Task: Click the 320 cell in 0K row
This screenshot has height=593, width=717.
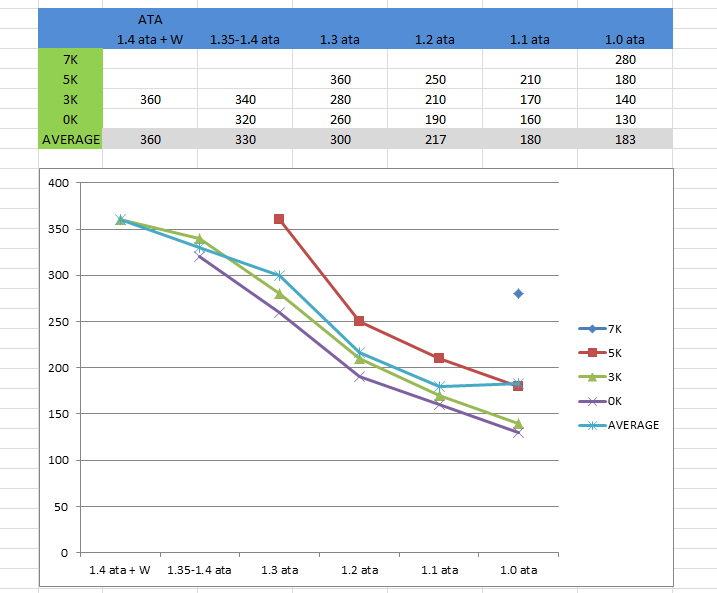Action: [x=245, y=119]
